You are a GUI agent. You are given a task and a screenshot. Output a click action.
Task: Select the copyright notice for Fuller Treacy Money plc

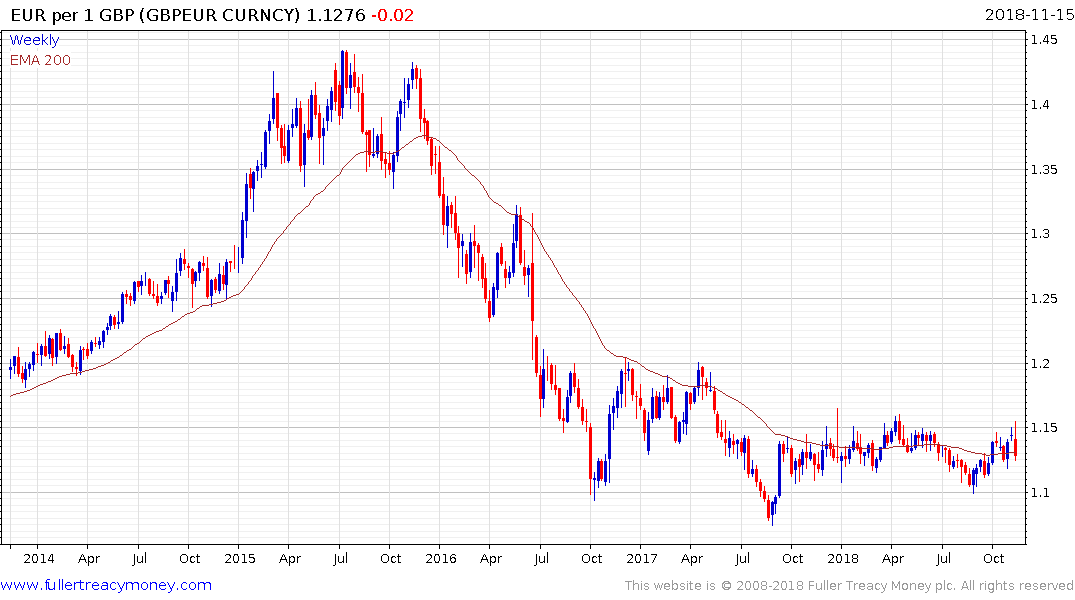pyautogui.click(x=849, y=586)
